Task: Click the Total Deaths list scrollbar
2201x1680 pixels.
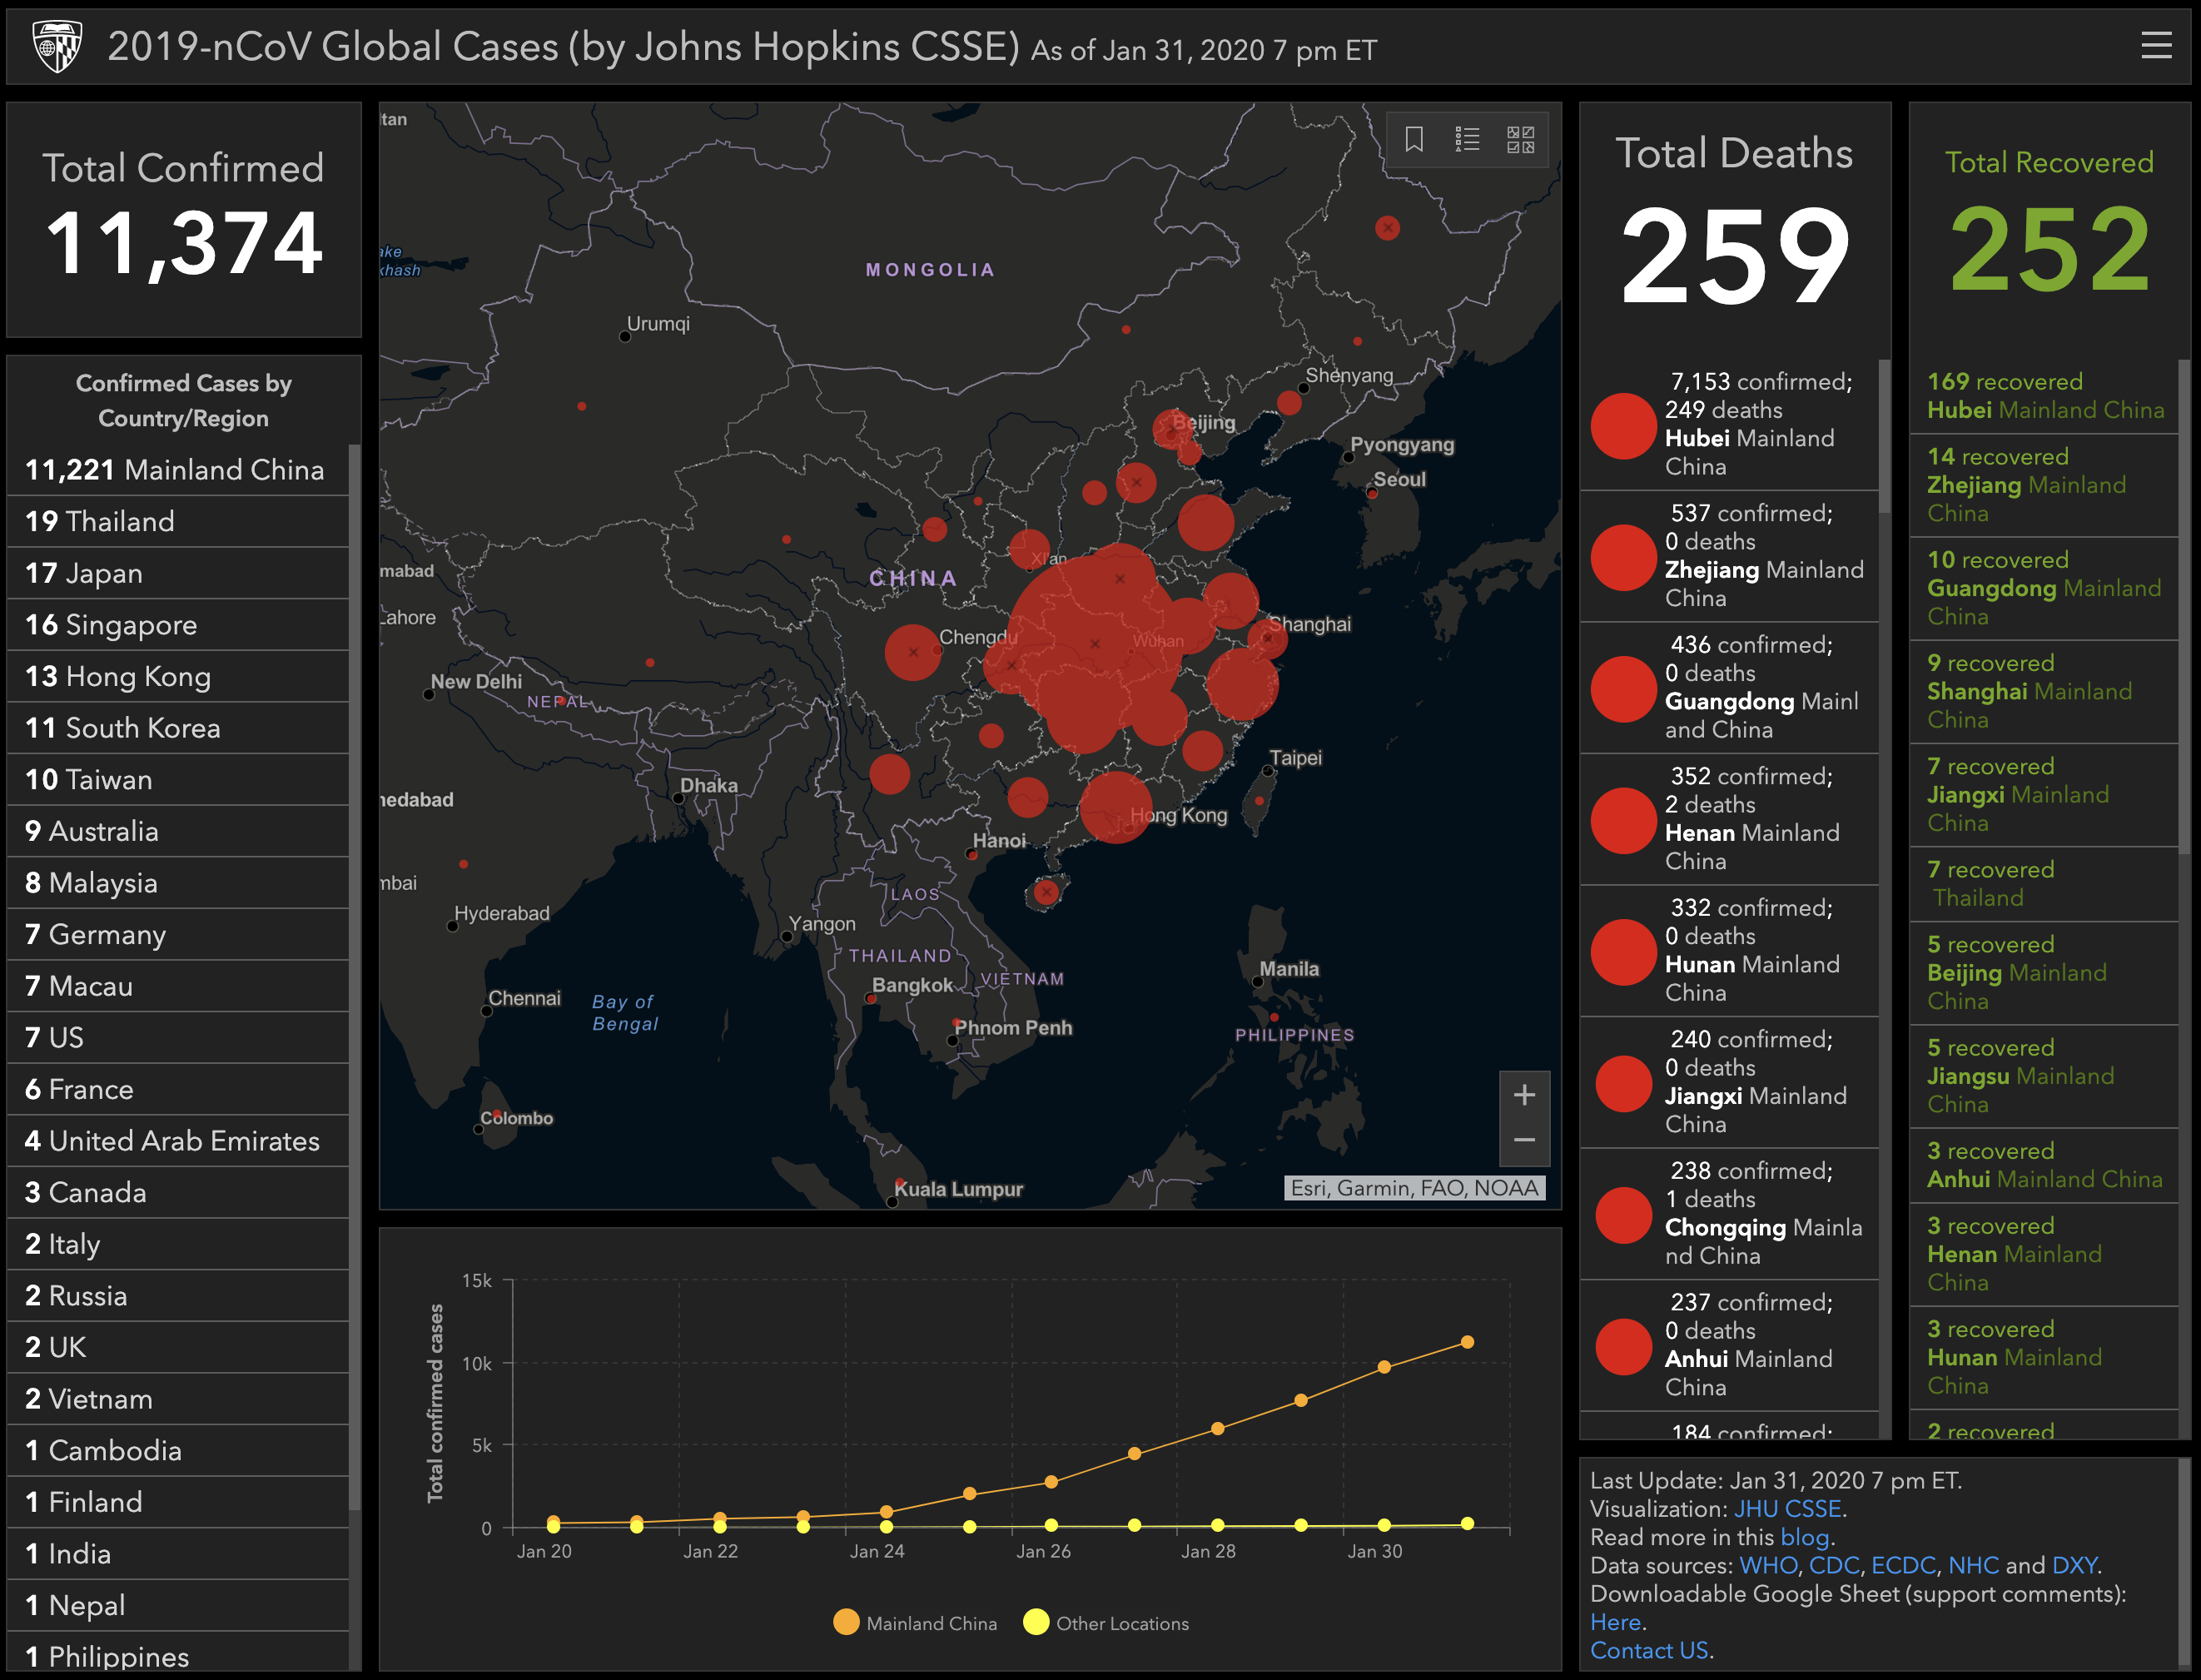Action: click(1885, 436)
